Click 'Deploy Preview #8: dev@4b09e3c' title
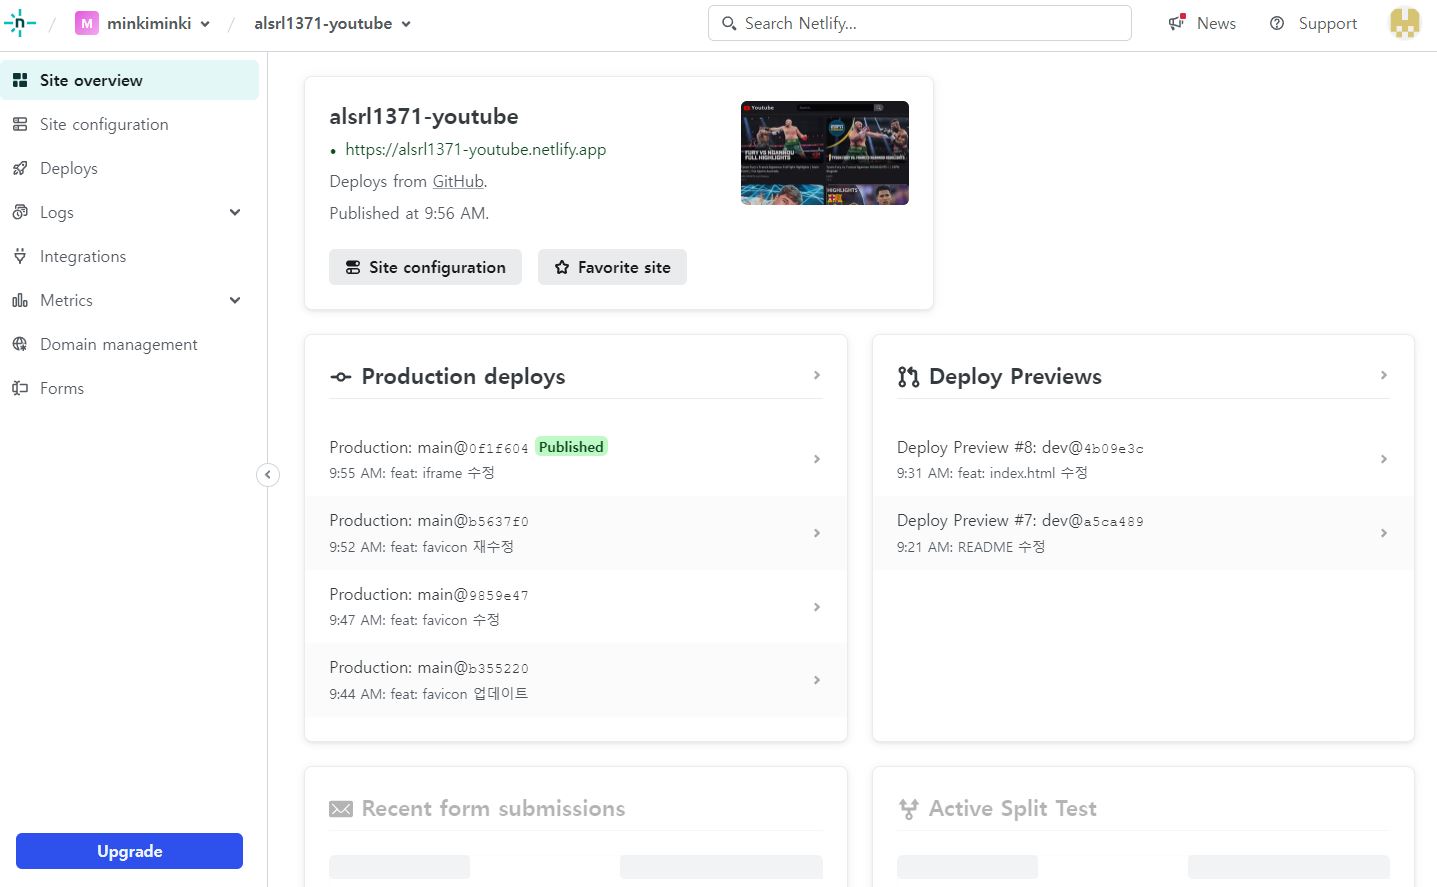The width and height of the screenshot is (1437, 887). coord(1020,447)
